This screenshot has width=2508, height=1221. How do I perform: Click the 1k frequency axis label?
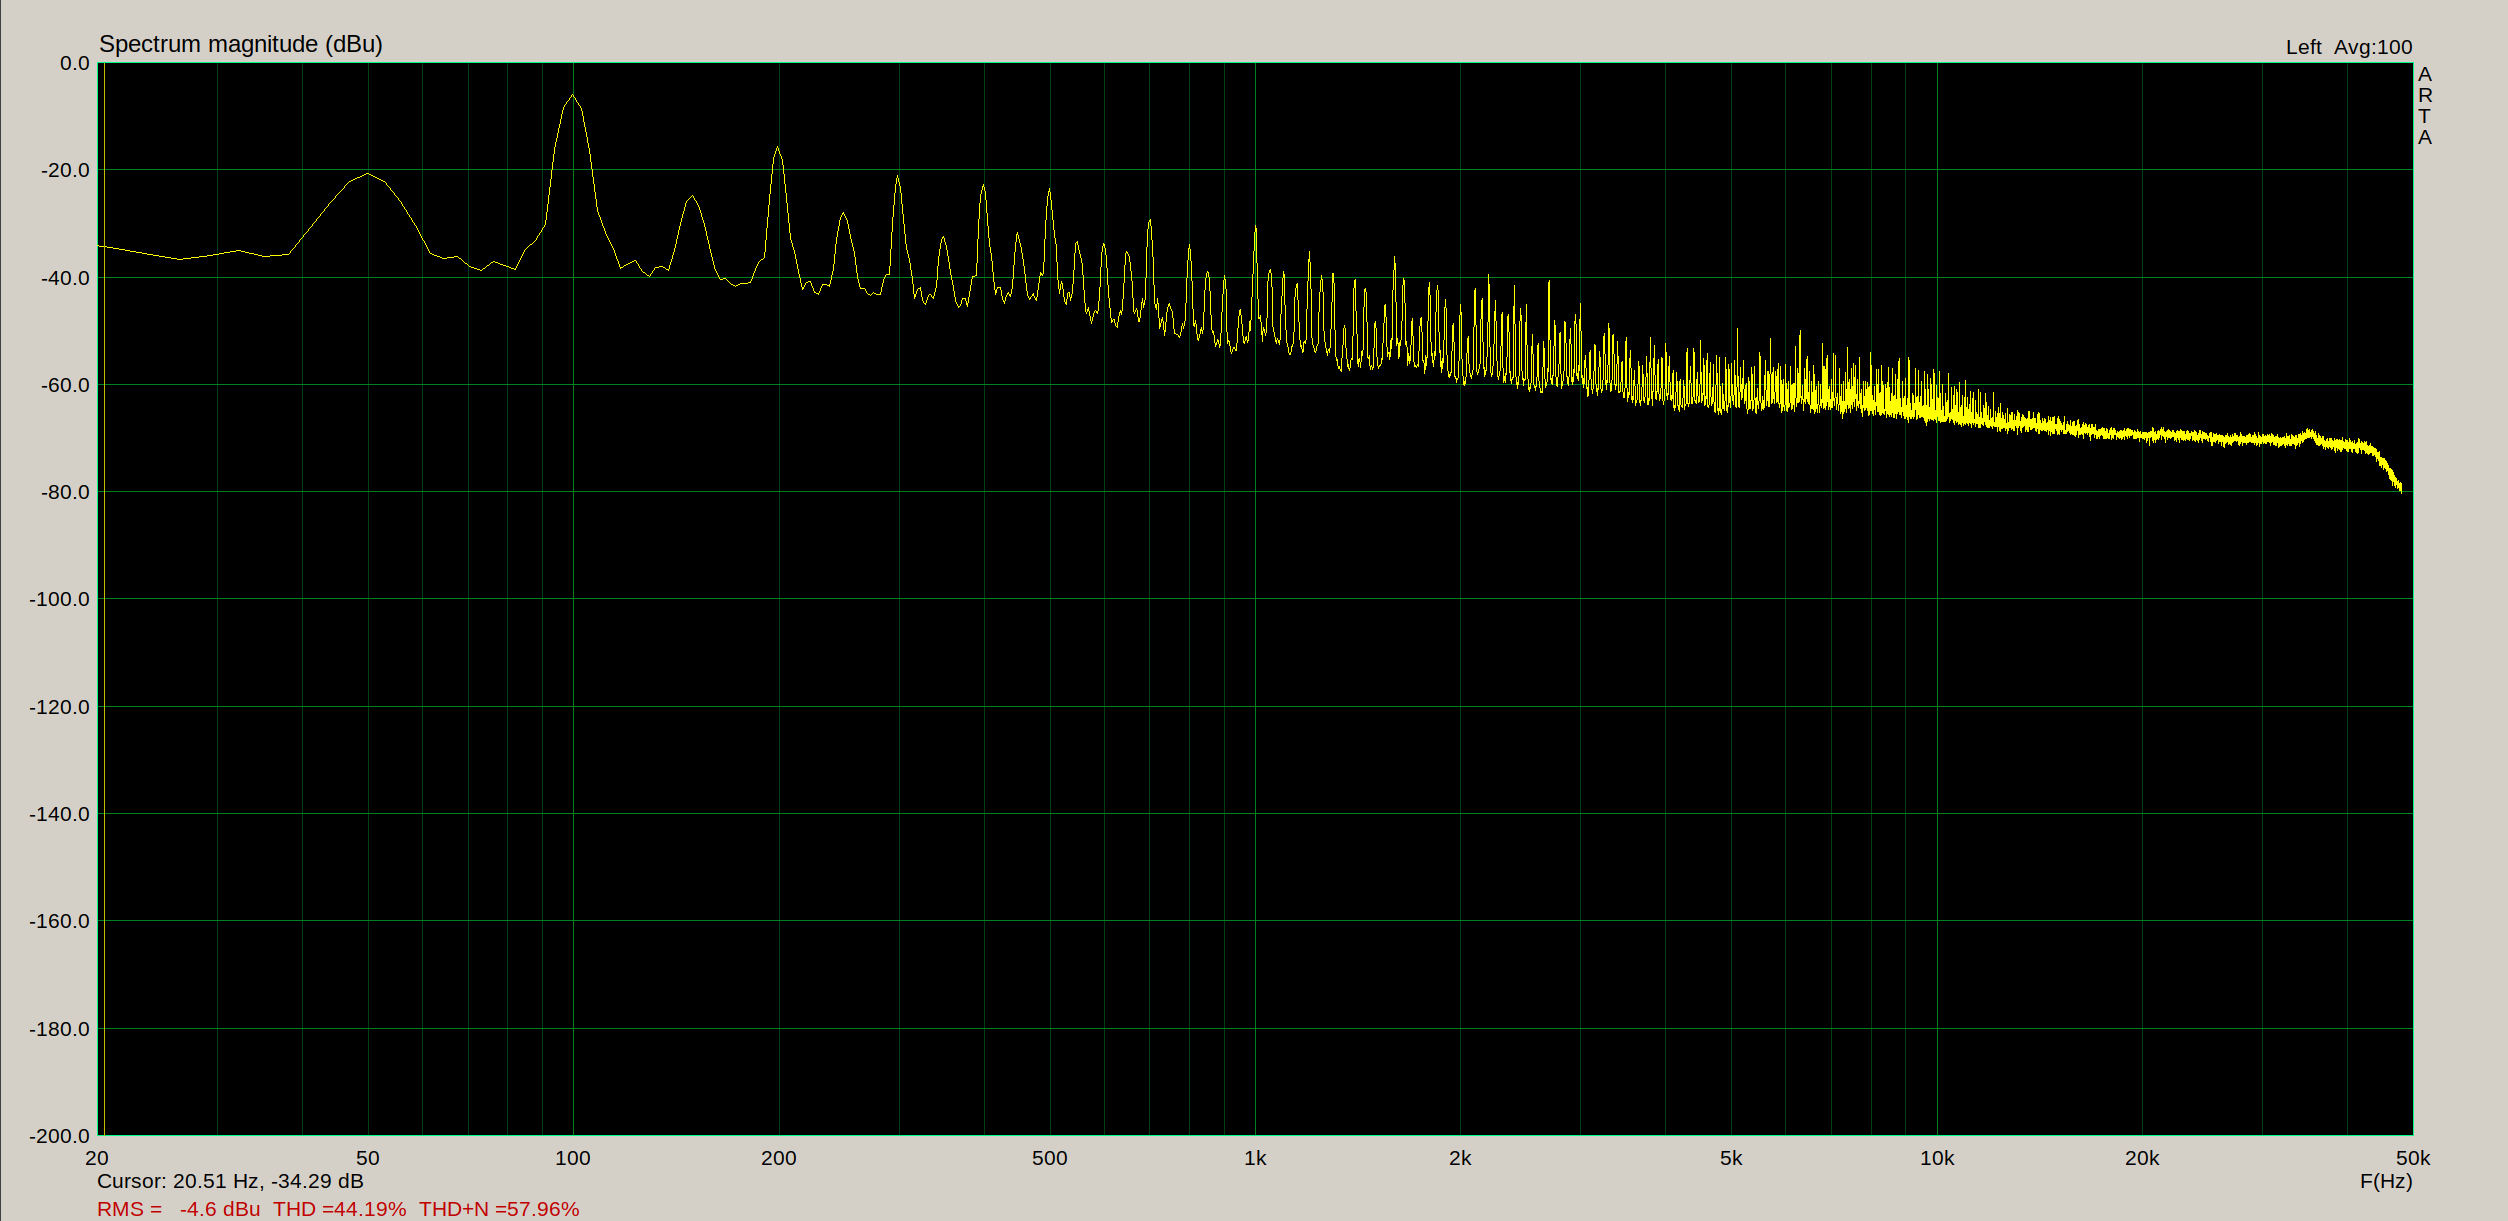click(x=1255, y=1158)
